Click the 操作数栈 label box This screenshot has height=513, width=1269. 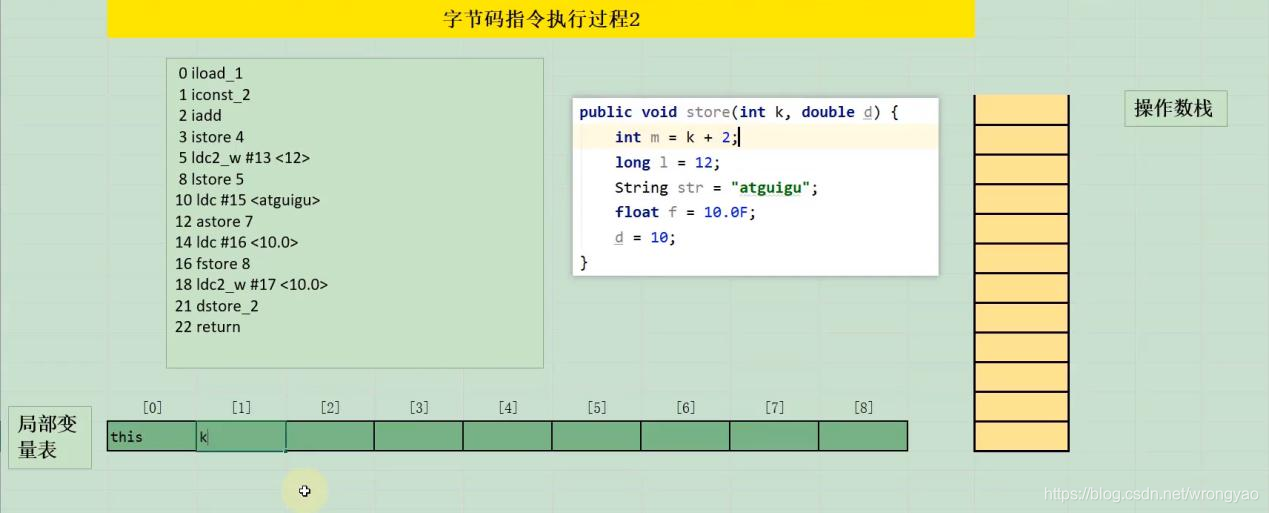pos(1175,108)
